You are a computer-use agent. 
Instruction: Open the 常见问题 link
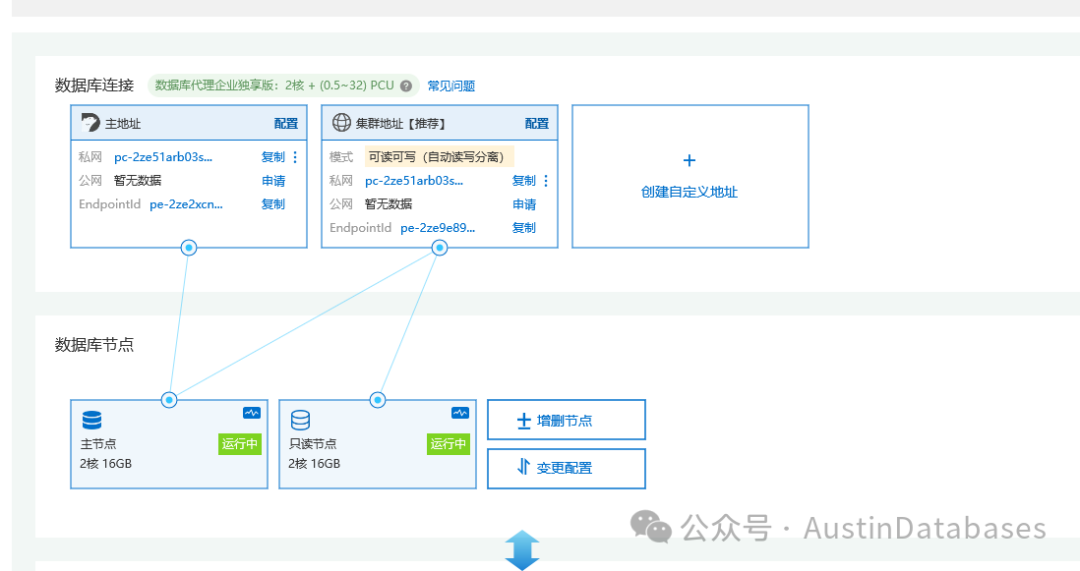pos(451,85)
